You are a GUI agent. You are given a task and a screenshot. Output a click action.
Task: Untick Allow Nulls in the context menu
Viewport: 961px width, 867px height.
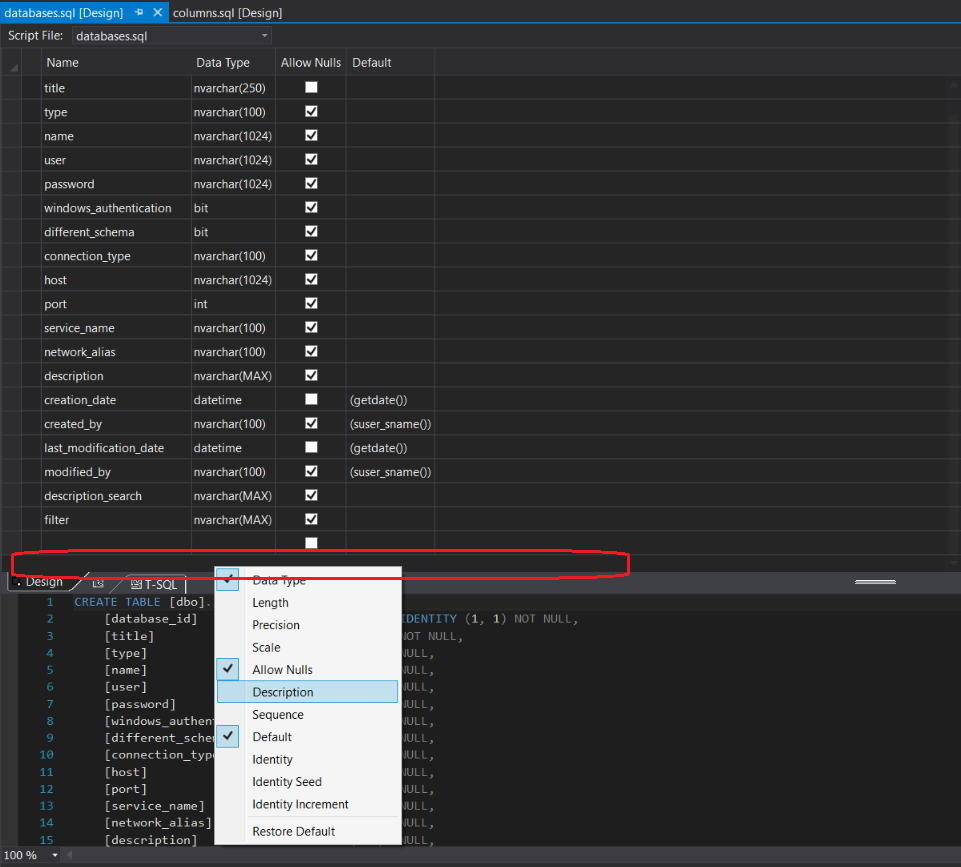(308, 670)
